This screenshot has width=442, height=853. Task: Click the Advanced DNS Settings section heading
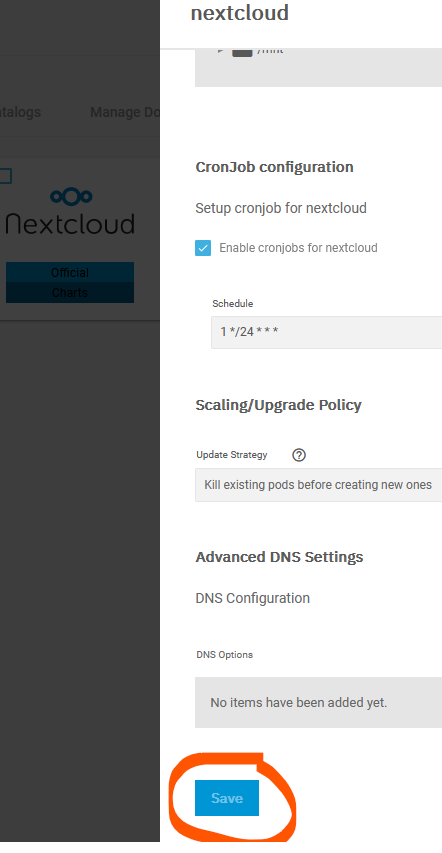pos(279,557)
